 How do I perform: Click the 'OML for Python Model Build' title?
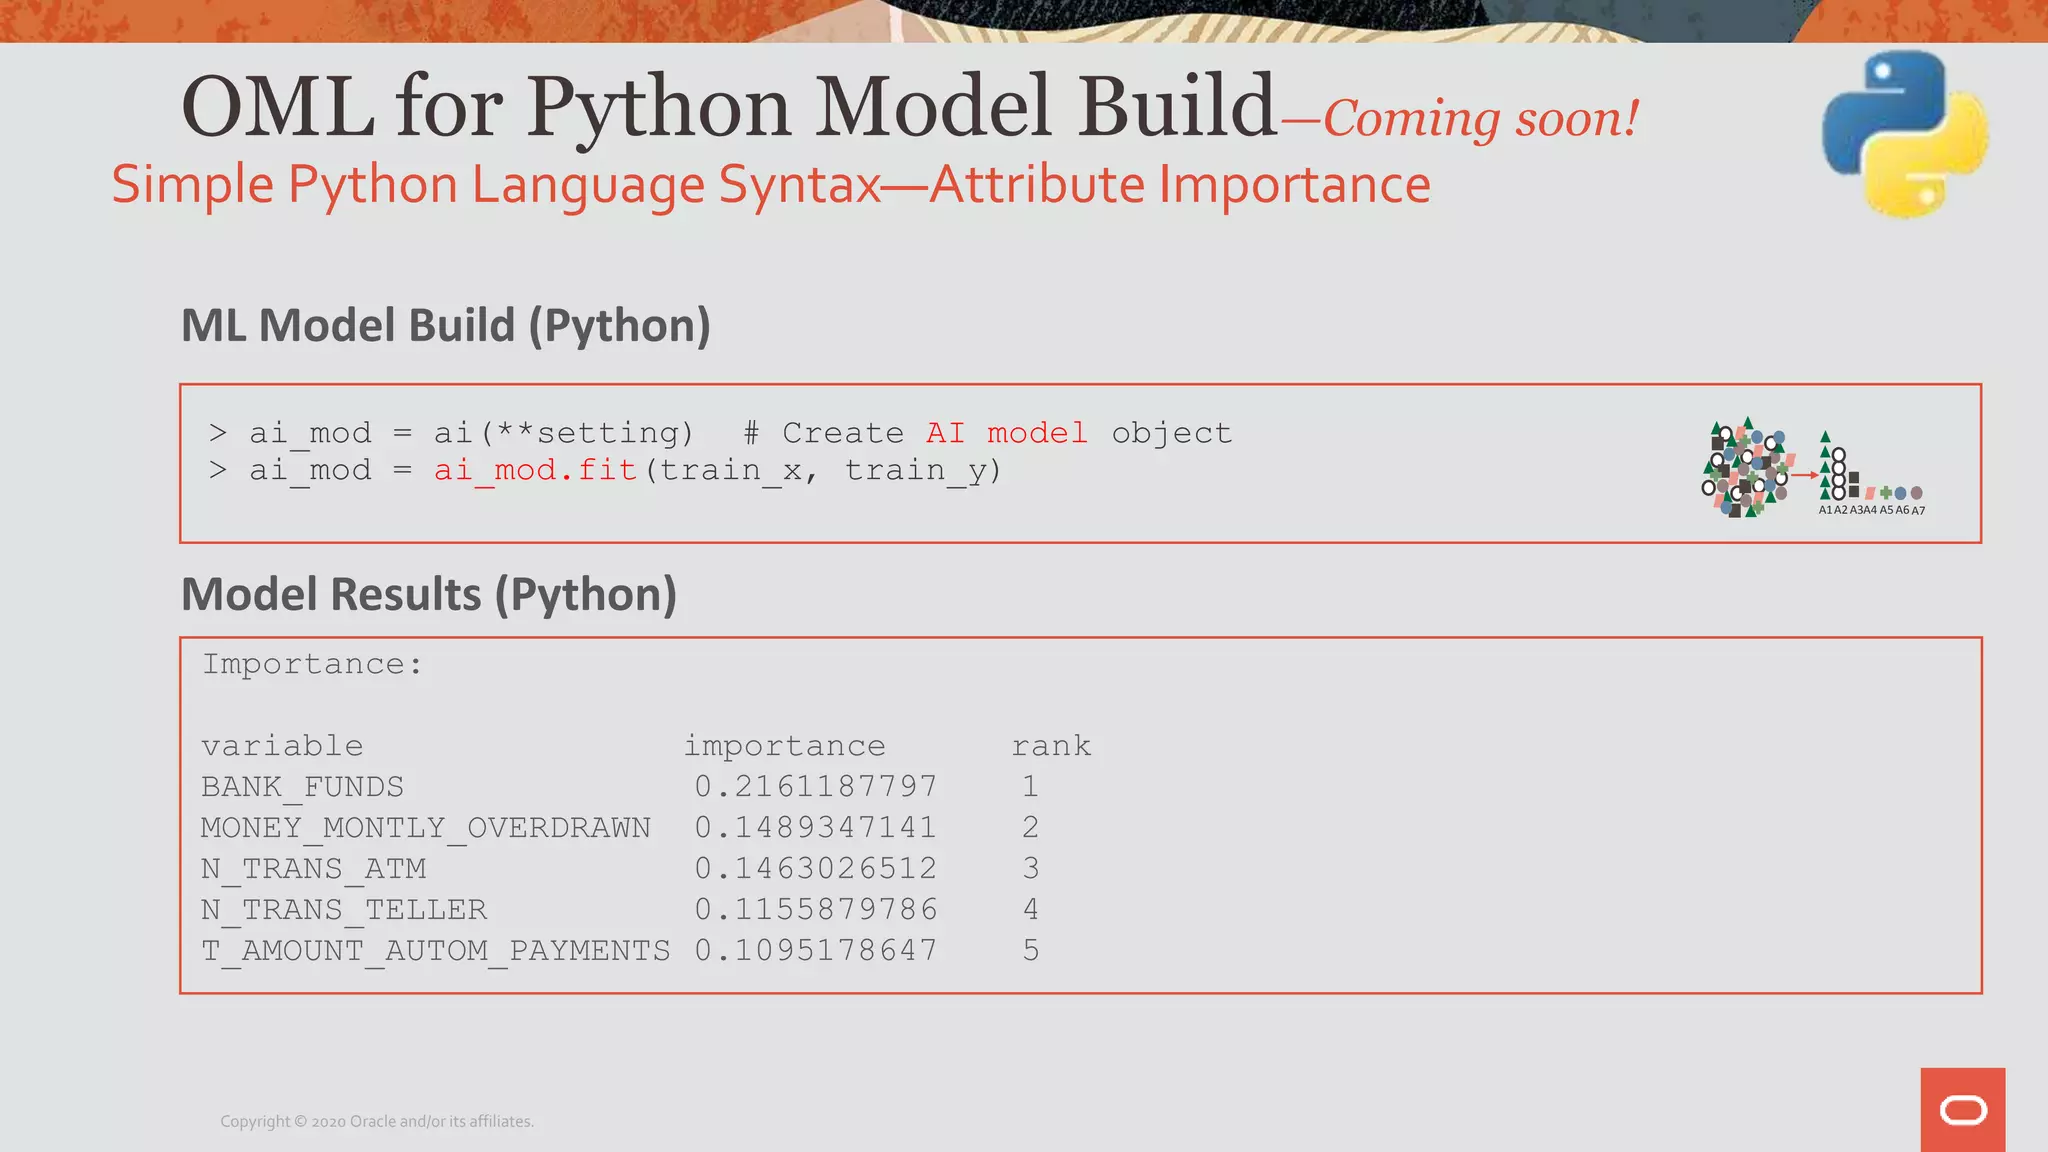pyautogui.click(x=728, y=107)
